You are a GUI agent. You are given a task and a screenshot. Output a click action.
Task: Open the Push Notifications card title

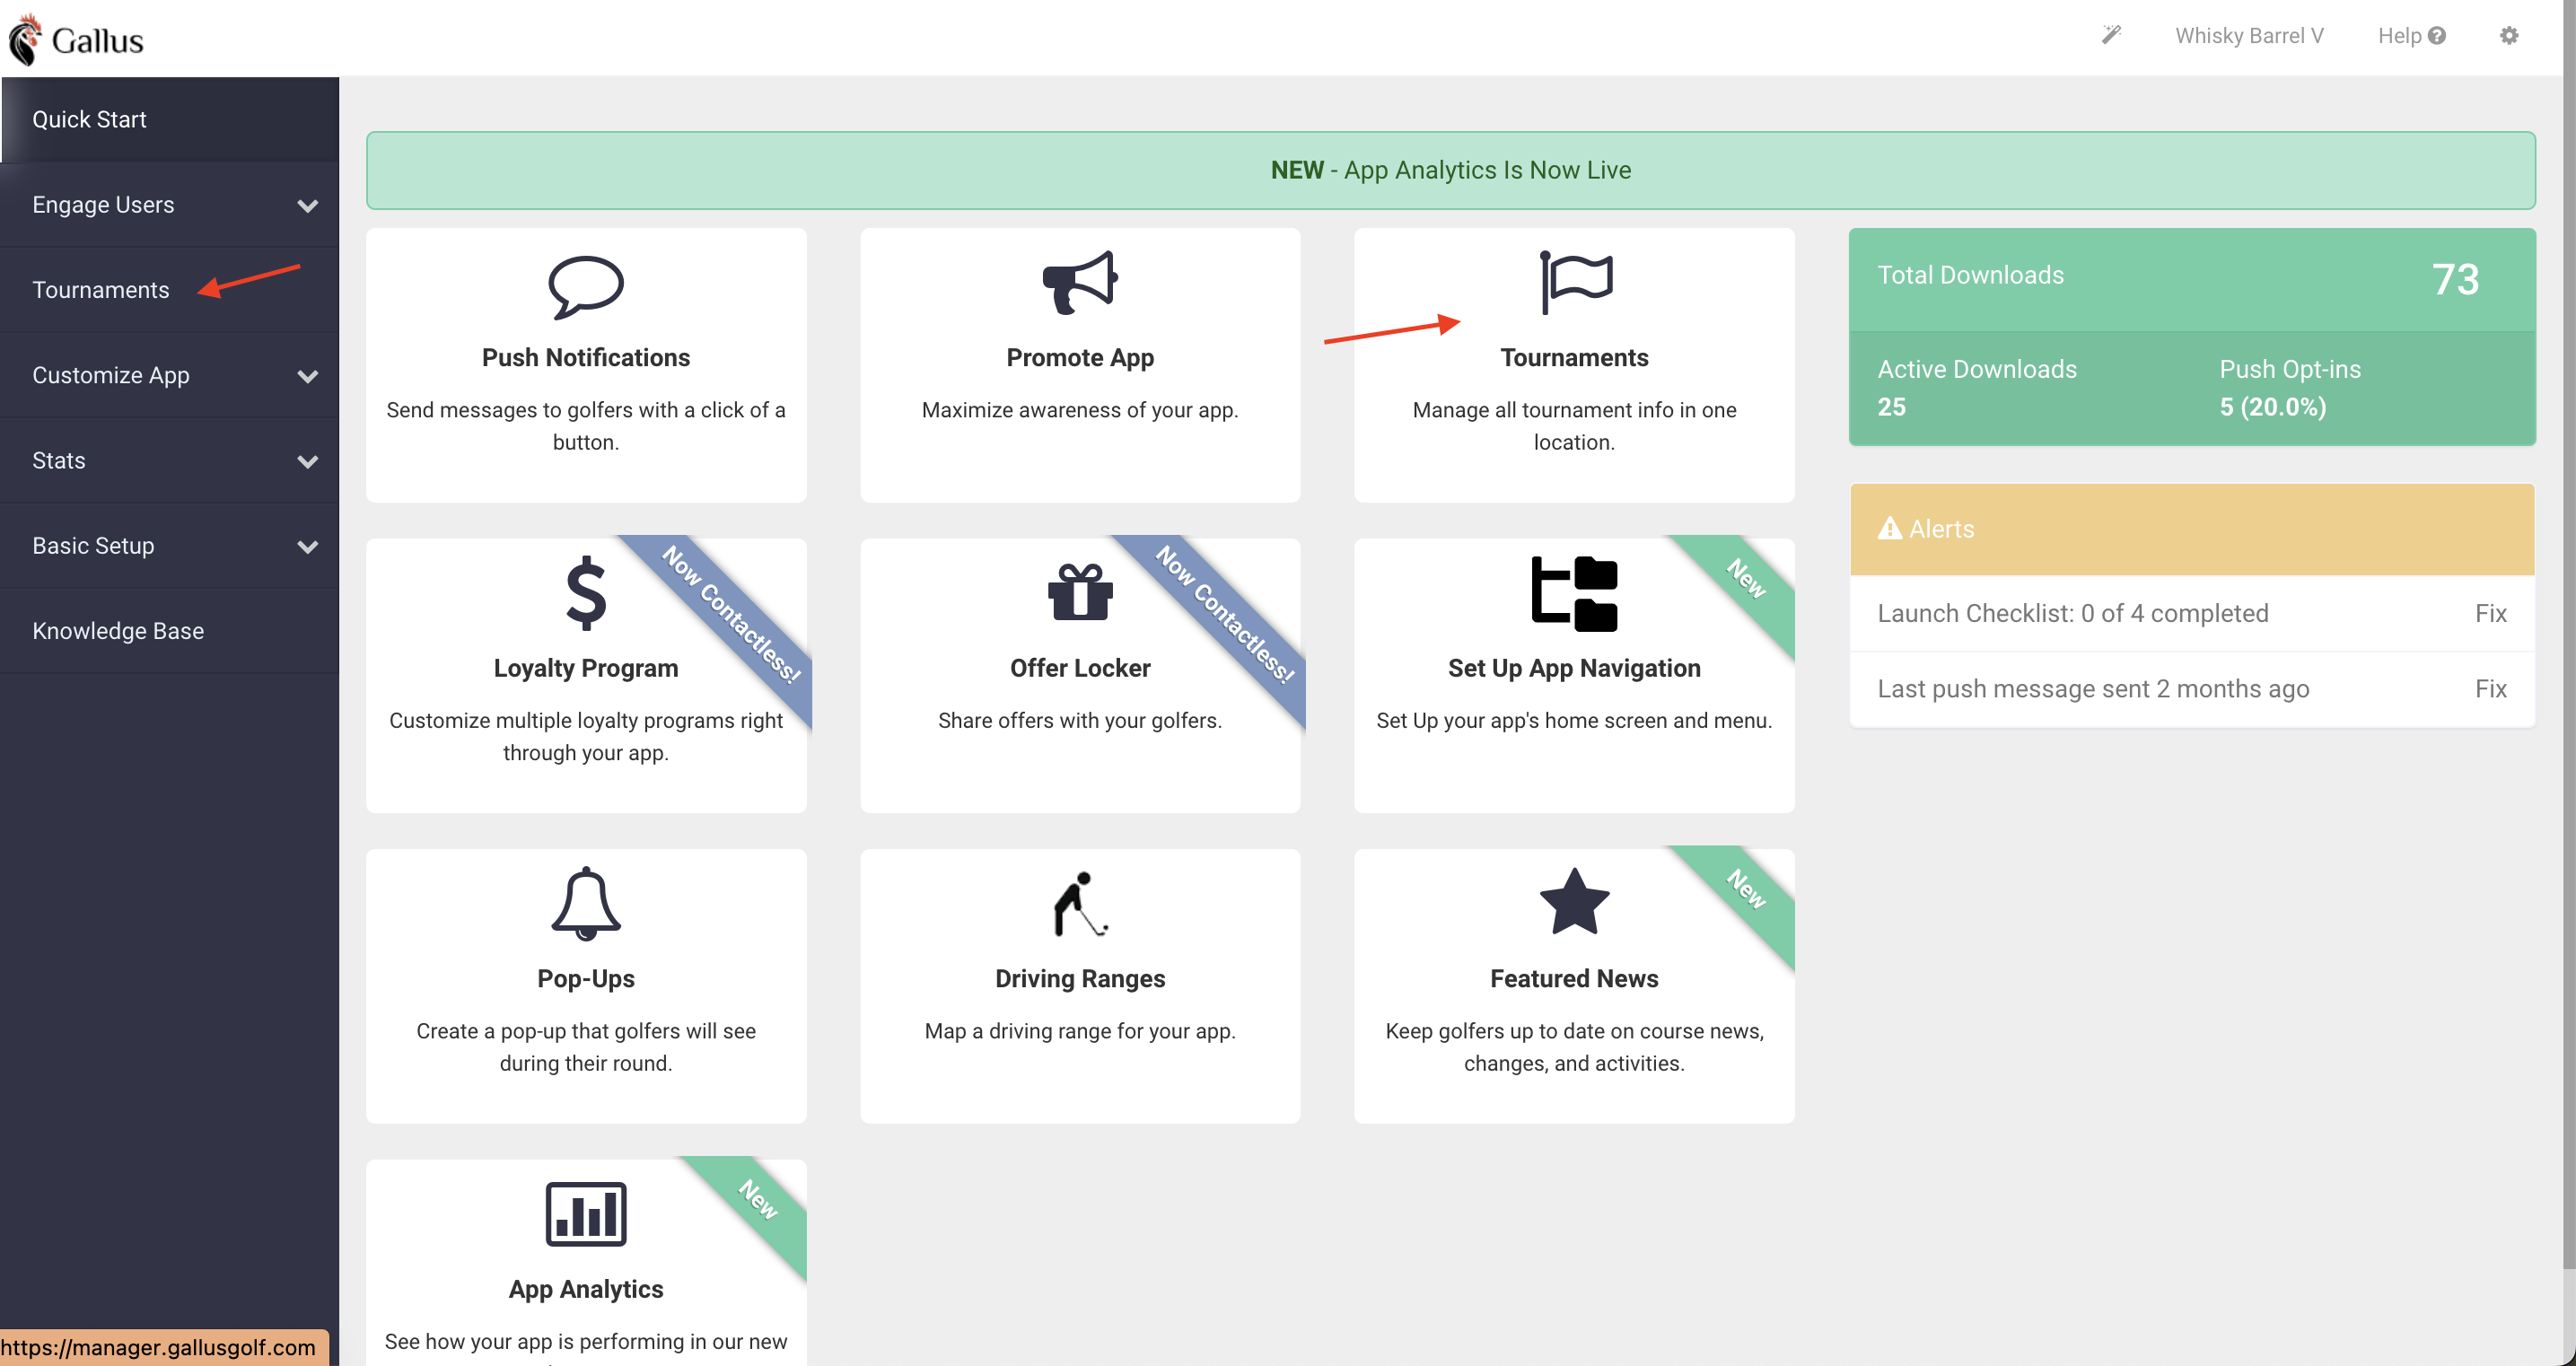pyautogui.click(x=586, y=358)
